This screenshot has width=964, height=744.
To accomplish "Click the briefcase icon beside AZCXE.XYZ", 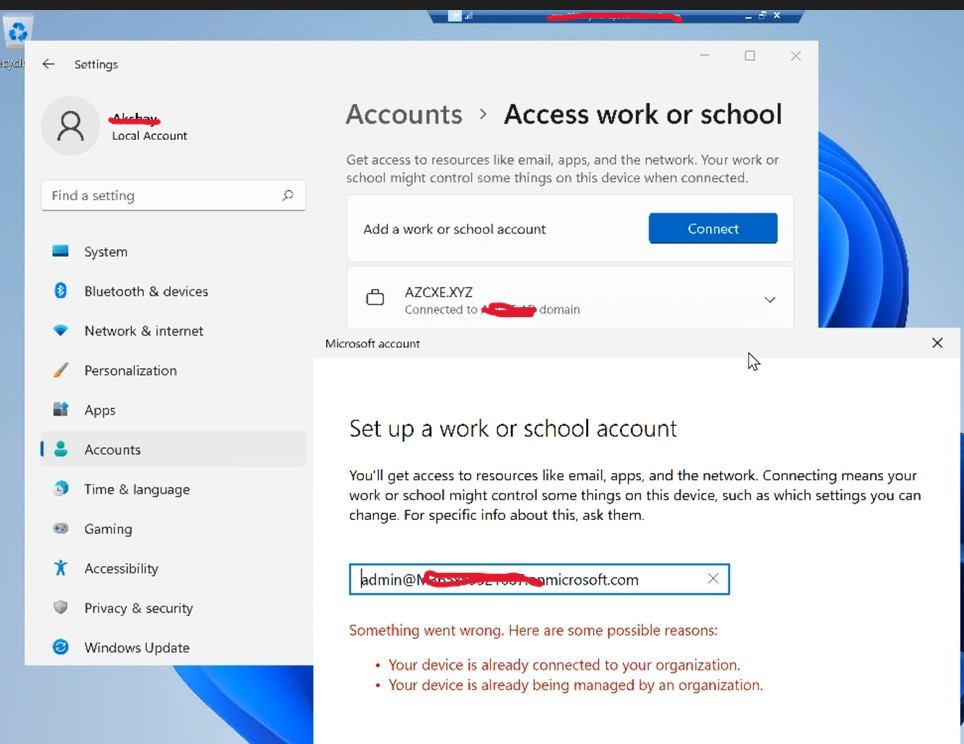I will point(375,298).
